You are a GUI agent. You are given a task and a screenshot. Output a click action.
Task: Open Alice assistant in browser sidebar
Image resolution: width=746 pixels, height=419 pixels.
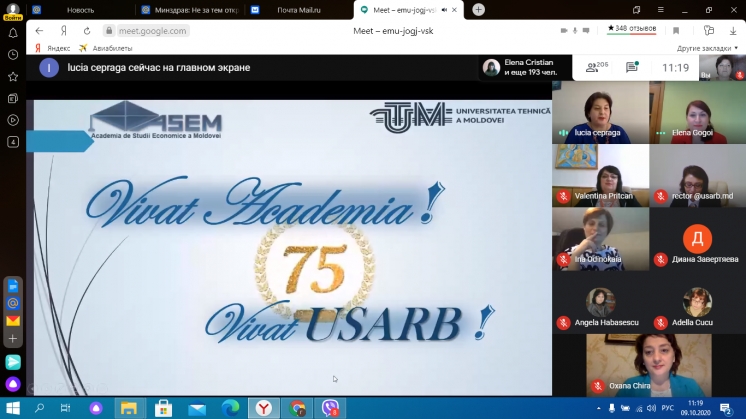pyautogui.click(x=13, y=384)
